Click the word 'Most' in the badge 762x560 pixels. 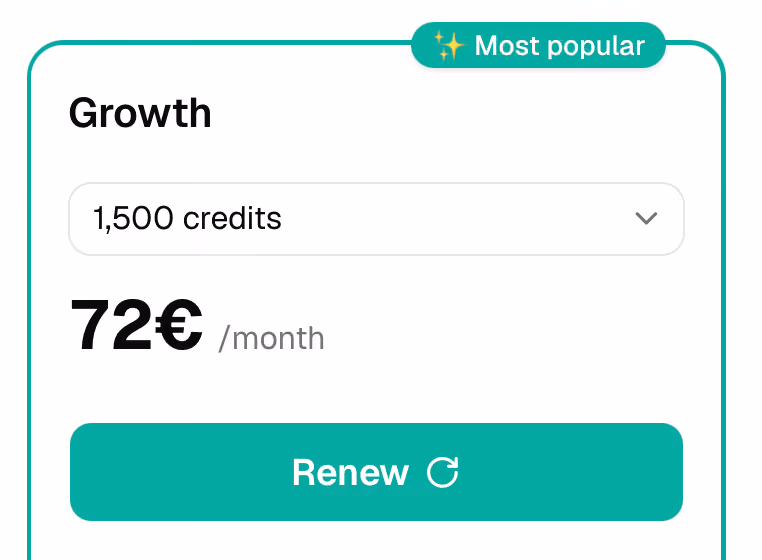pyautogui.click(x=507, y=46)
